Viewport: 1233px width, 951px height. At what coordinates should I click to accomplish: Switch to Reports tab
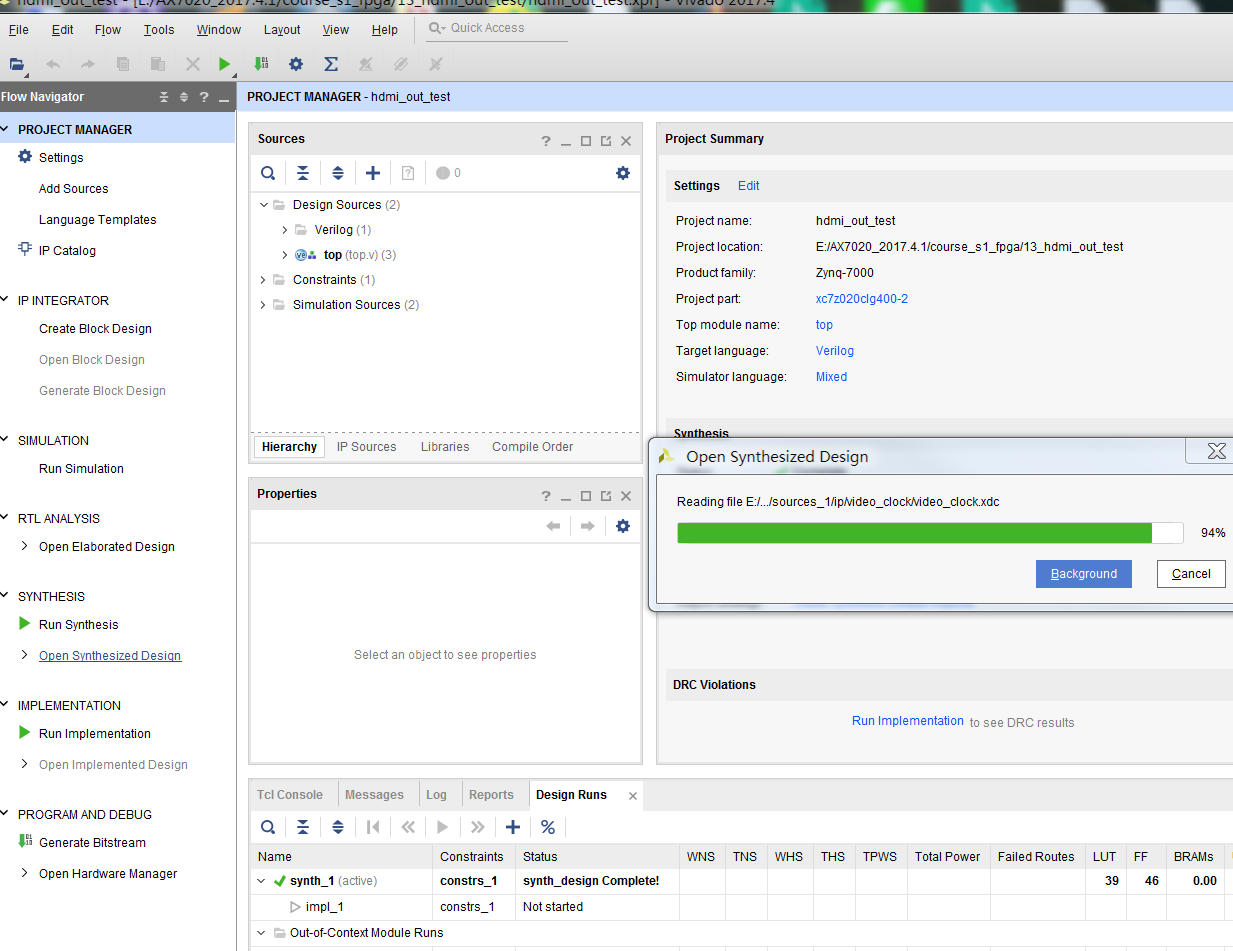[491, 795]
